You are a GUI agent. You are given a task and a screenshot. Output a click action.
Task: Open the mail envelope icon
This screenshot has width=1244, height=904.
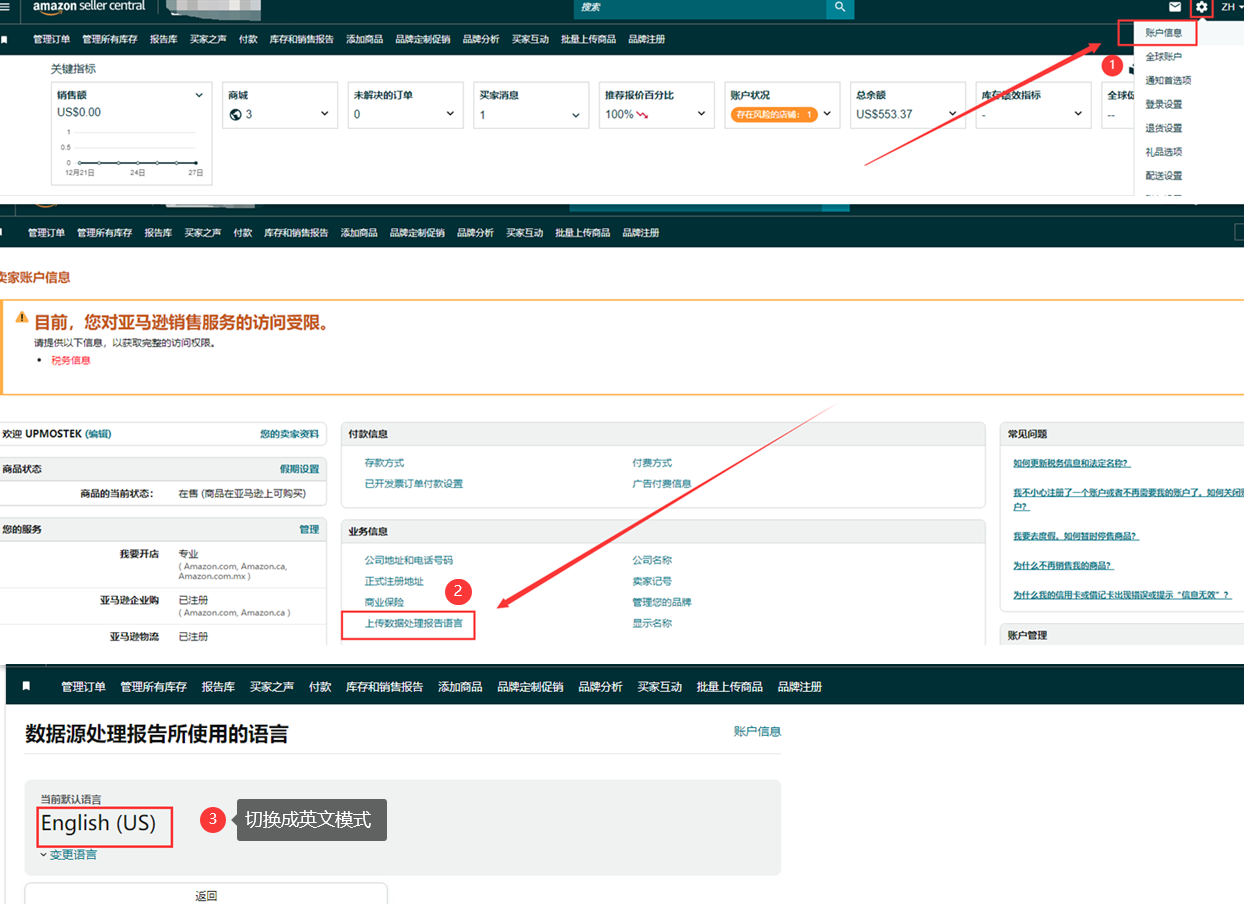(x=1175, y=7)
